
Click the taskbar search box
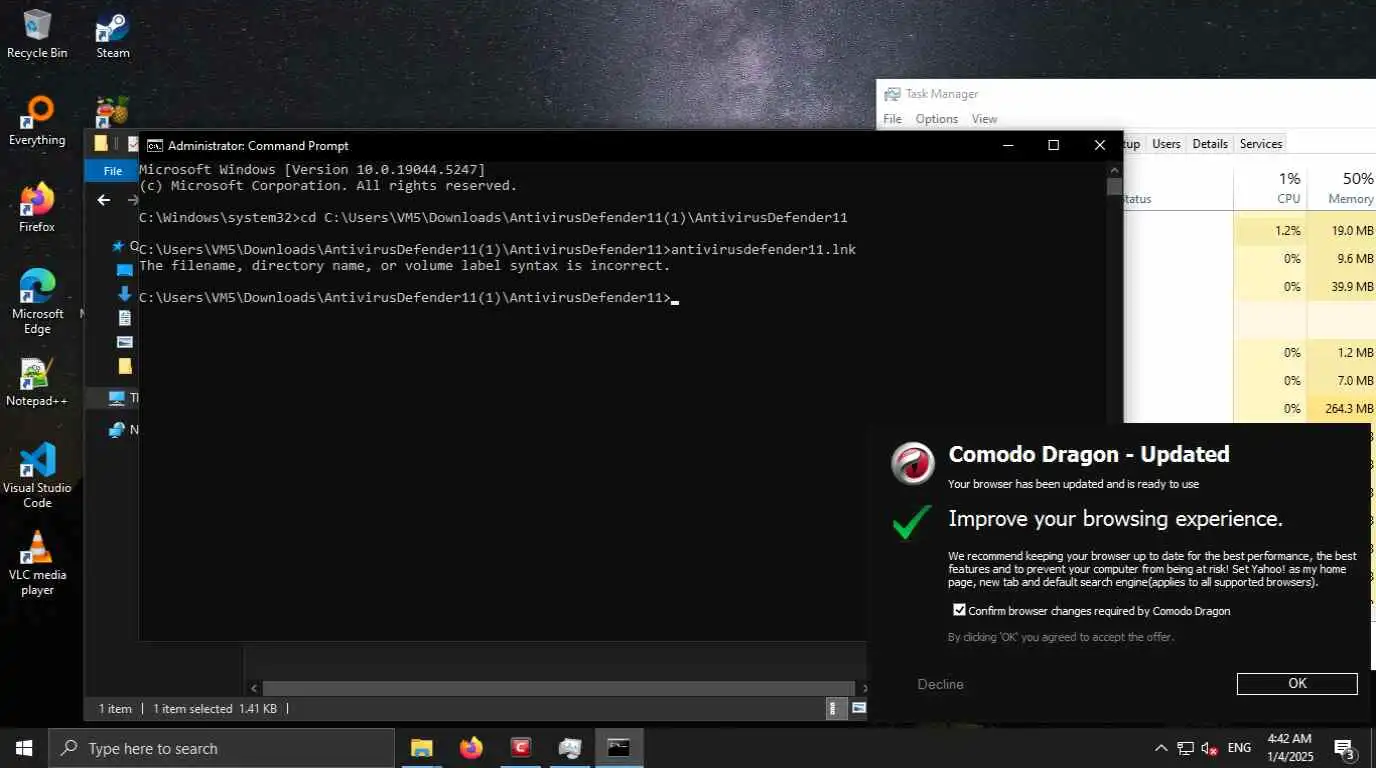(221, 748)
